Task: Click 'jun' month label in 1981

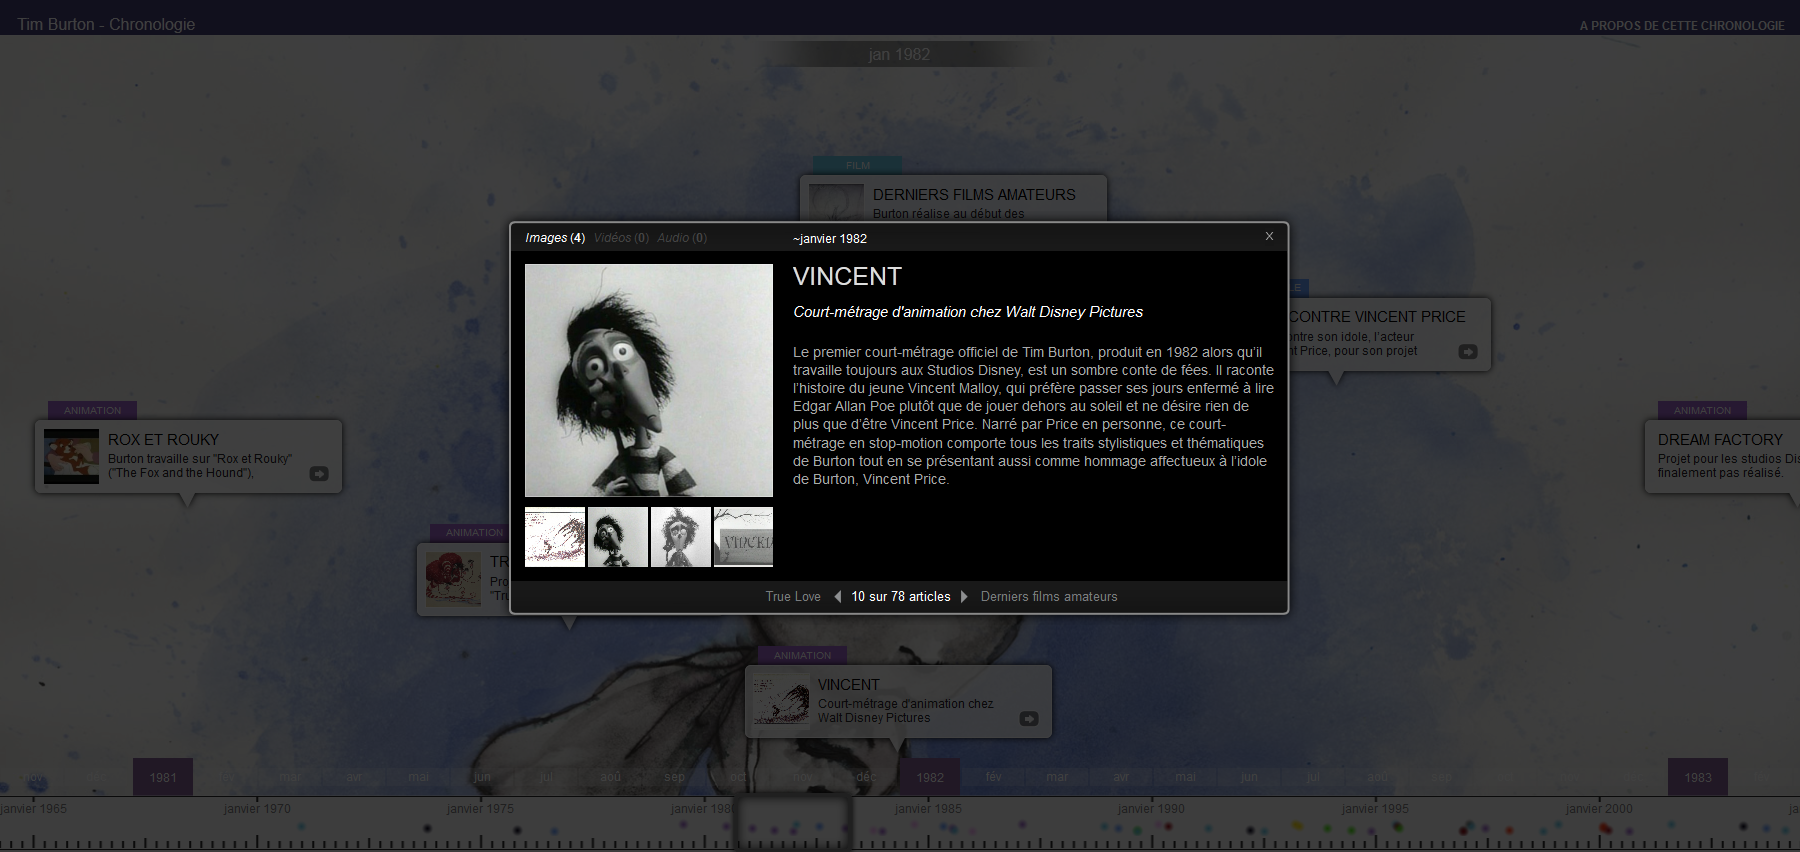Action: pos(482,777)
